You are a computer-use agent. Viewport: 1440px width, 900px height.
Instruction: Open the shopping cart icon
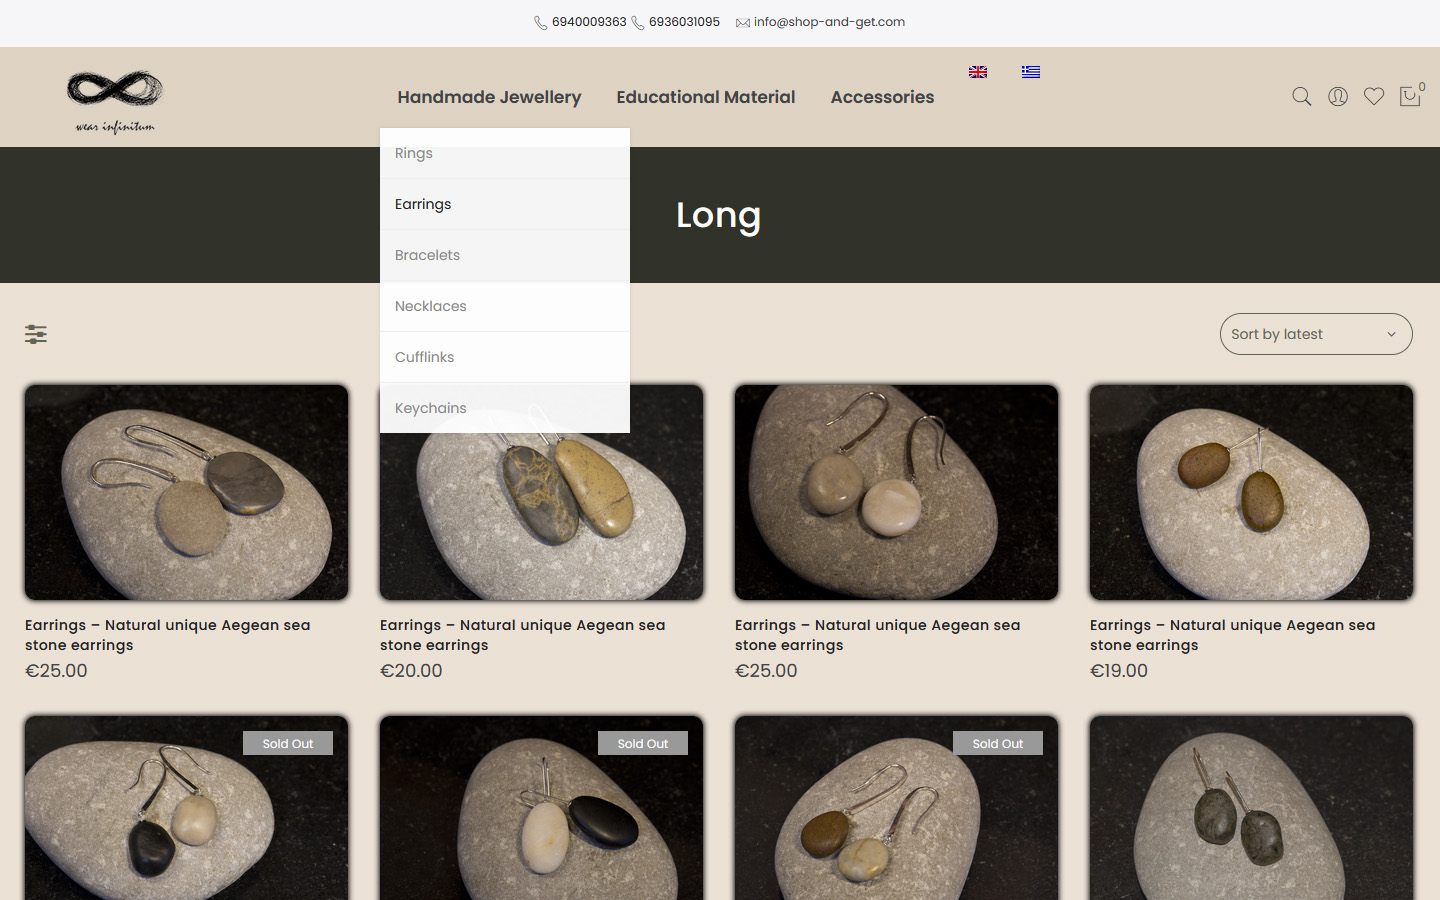(1410, 97)
